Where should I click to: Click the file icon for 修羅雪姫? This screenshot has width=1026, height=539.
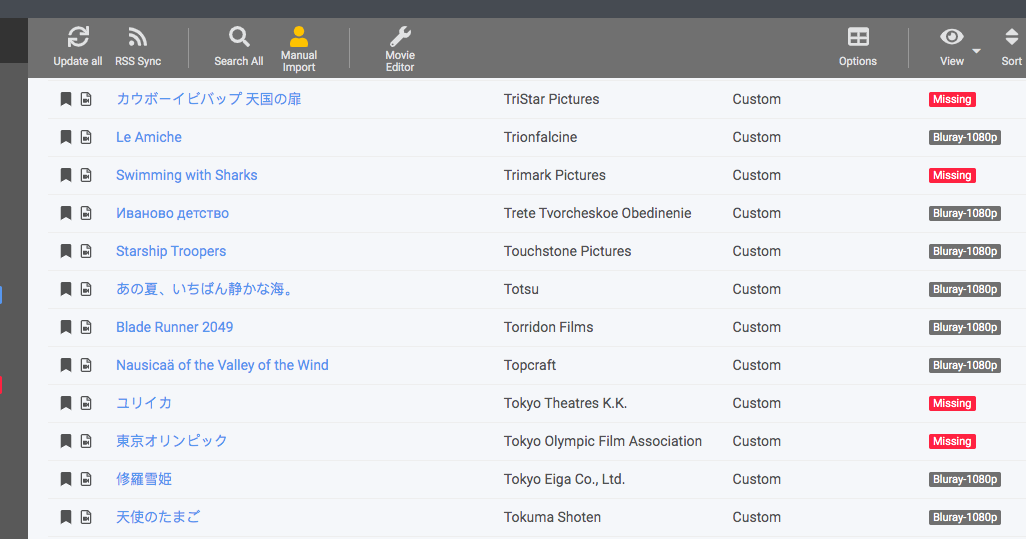point(86,479)
